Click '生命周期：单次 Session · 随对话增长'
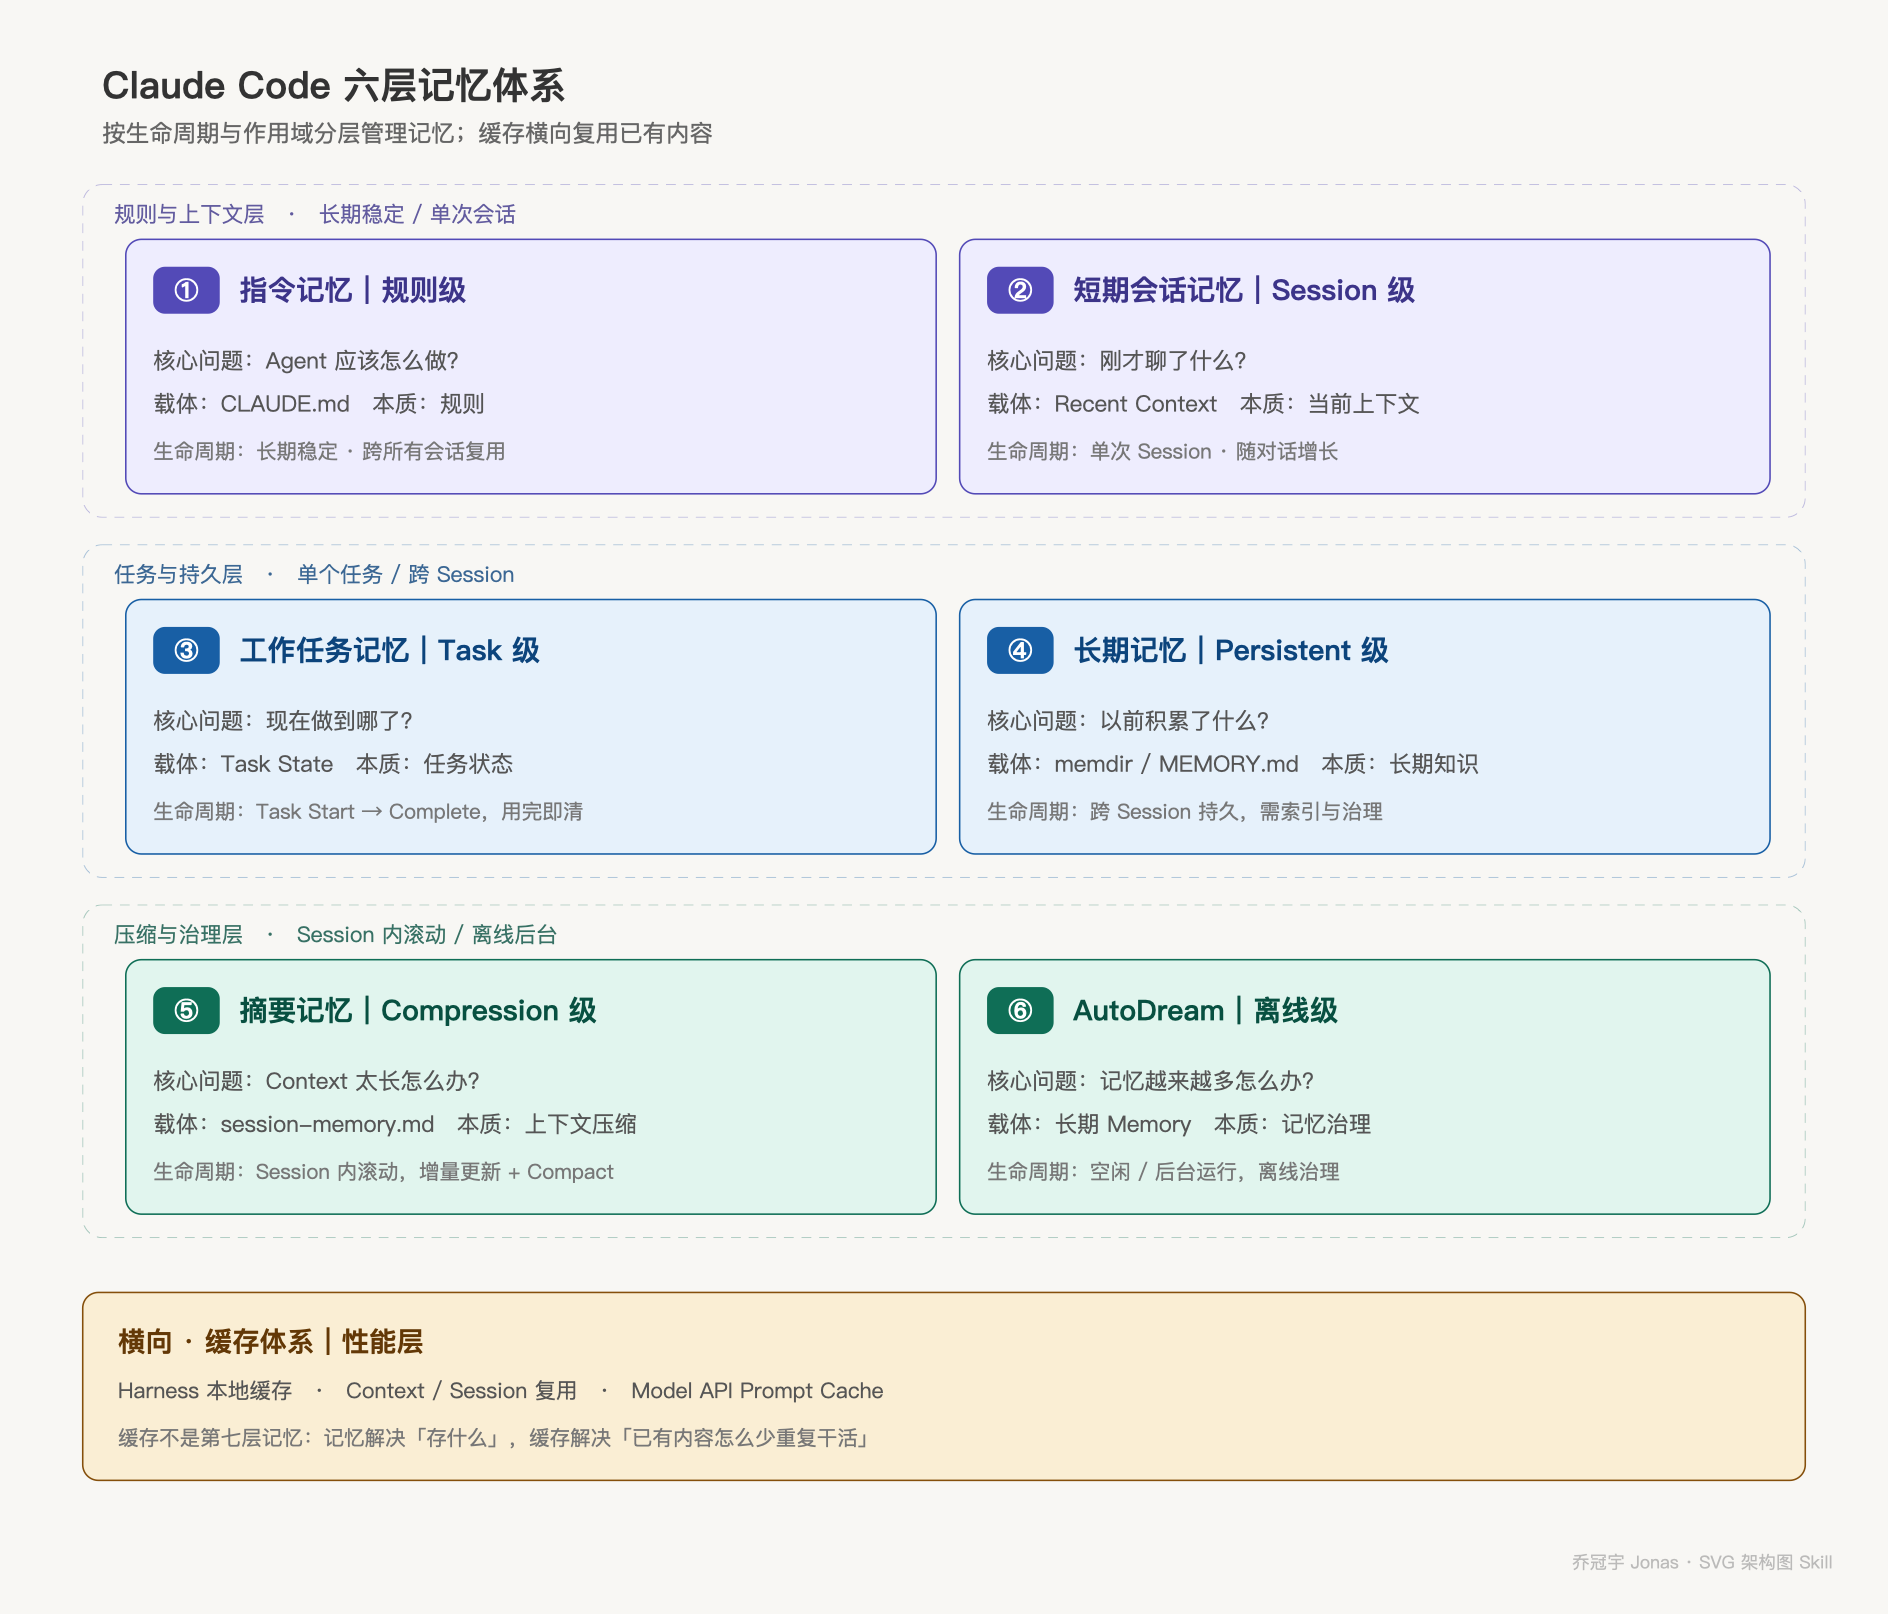The height and width of the screenshot is (1614, 1888). coord(1162,451)
